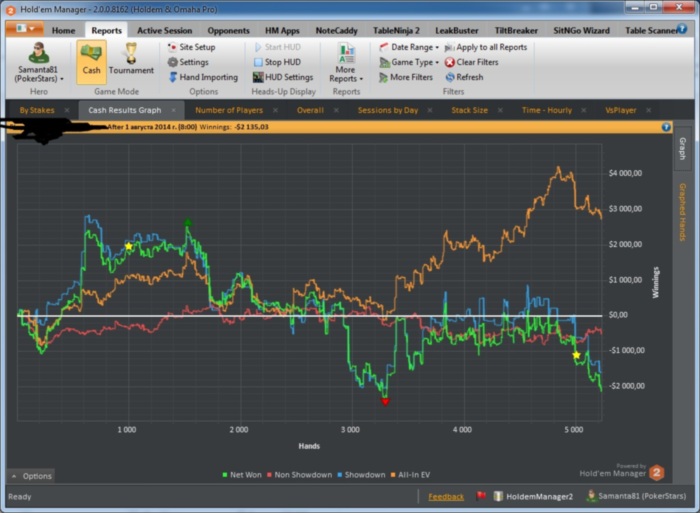Open the NoteCaddy tab
The height and width of the screenshot is (513, 700).
tap(337, 30)
